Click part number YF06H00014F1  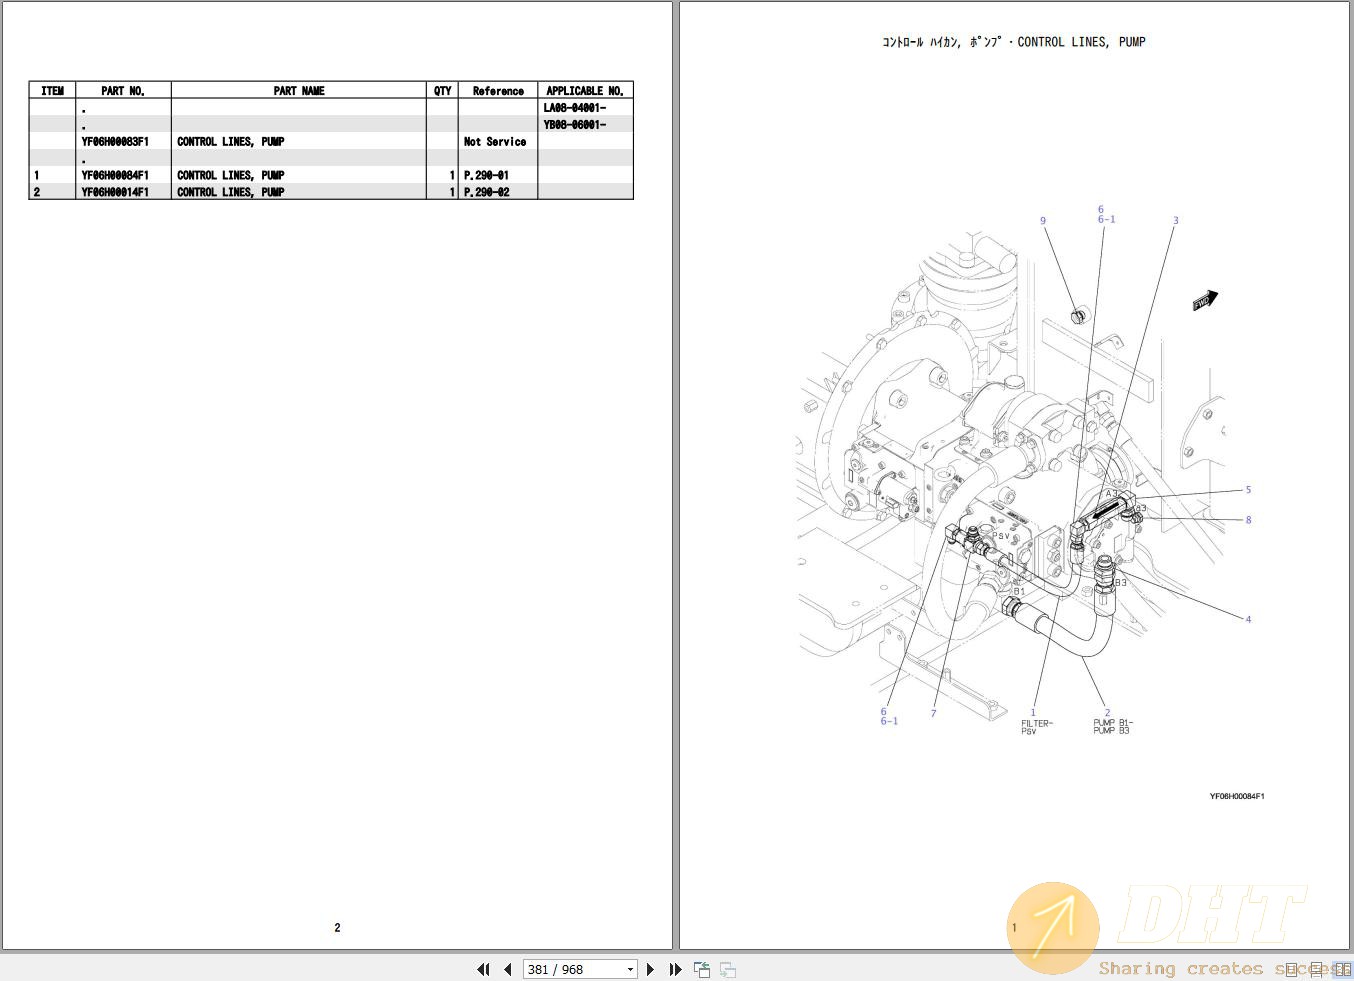(115, 192)
